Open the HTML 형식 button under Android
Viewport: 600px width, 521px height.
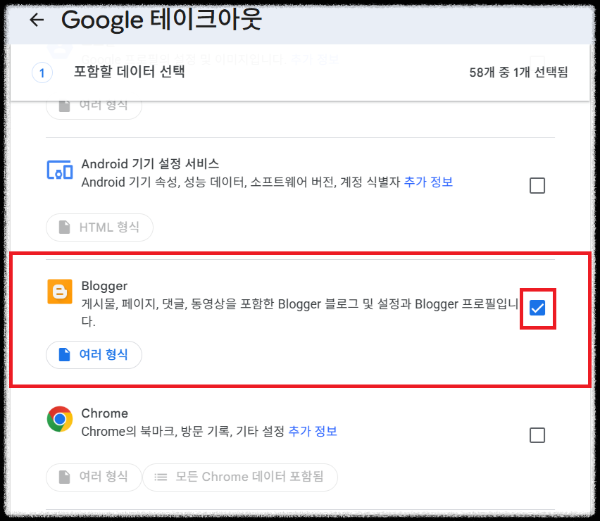point(99,228)
